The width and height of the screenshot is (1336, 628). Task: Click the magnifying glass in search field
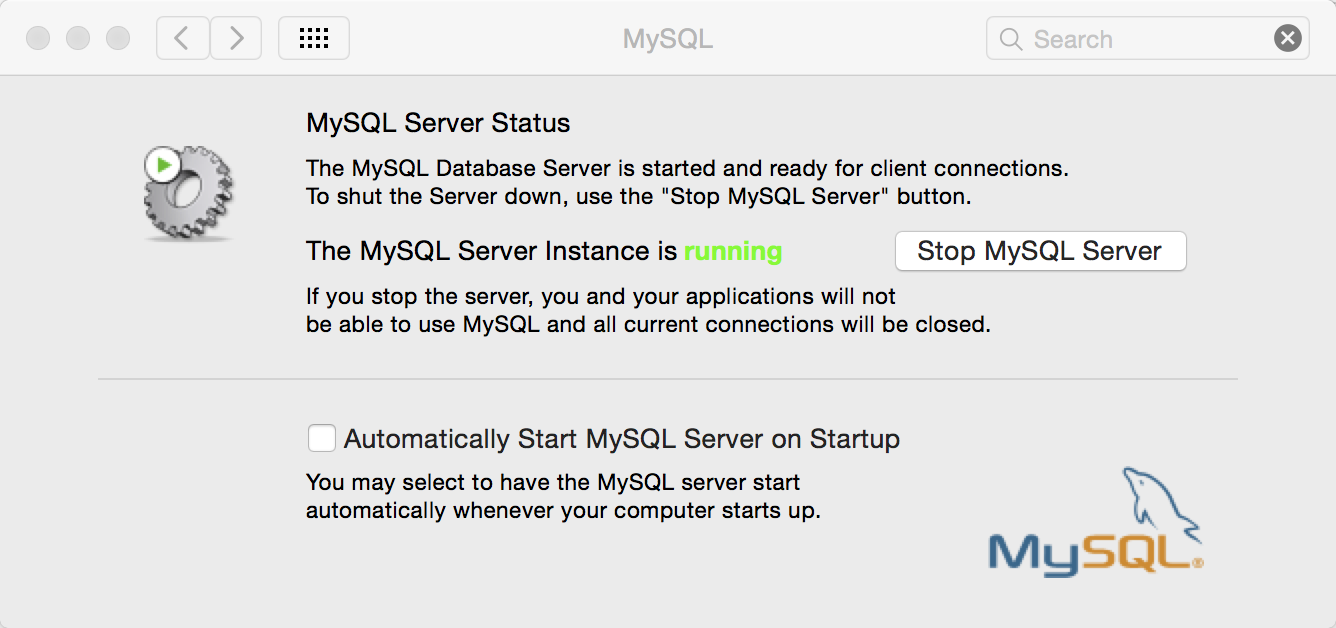(x=1011, y=39)
